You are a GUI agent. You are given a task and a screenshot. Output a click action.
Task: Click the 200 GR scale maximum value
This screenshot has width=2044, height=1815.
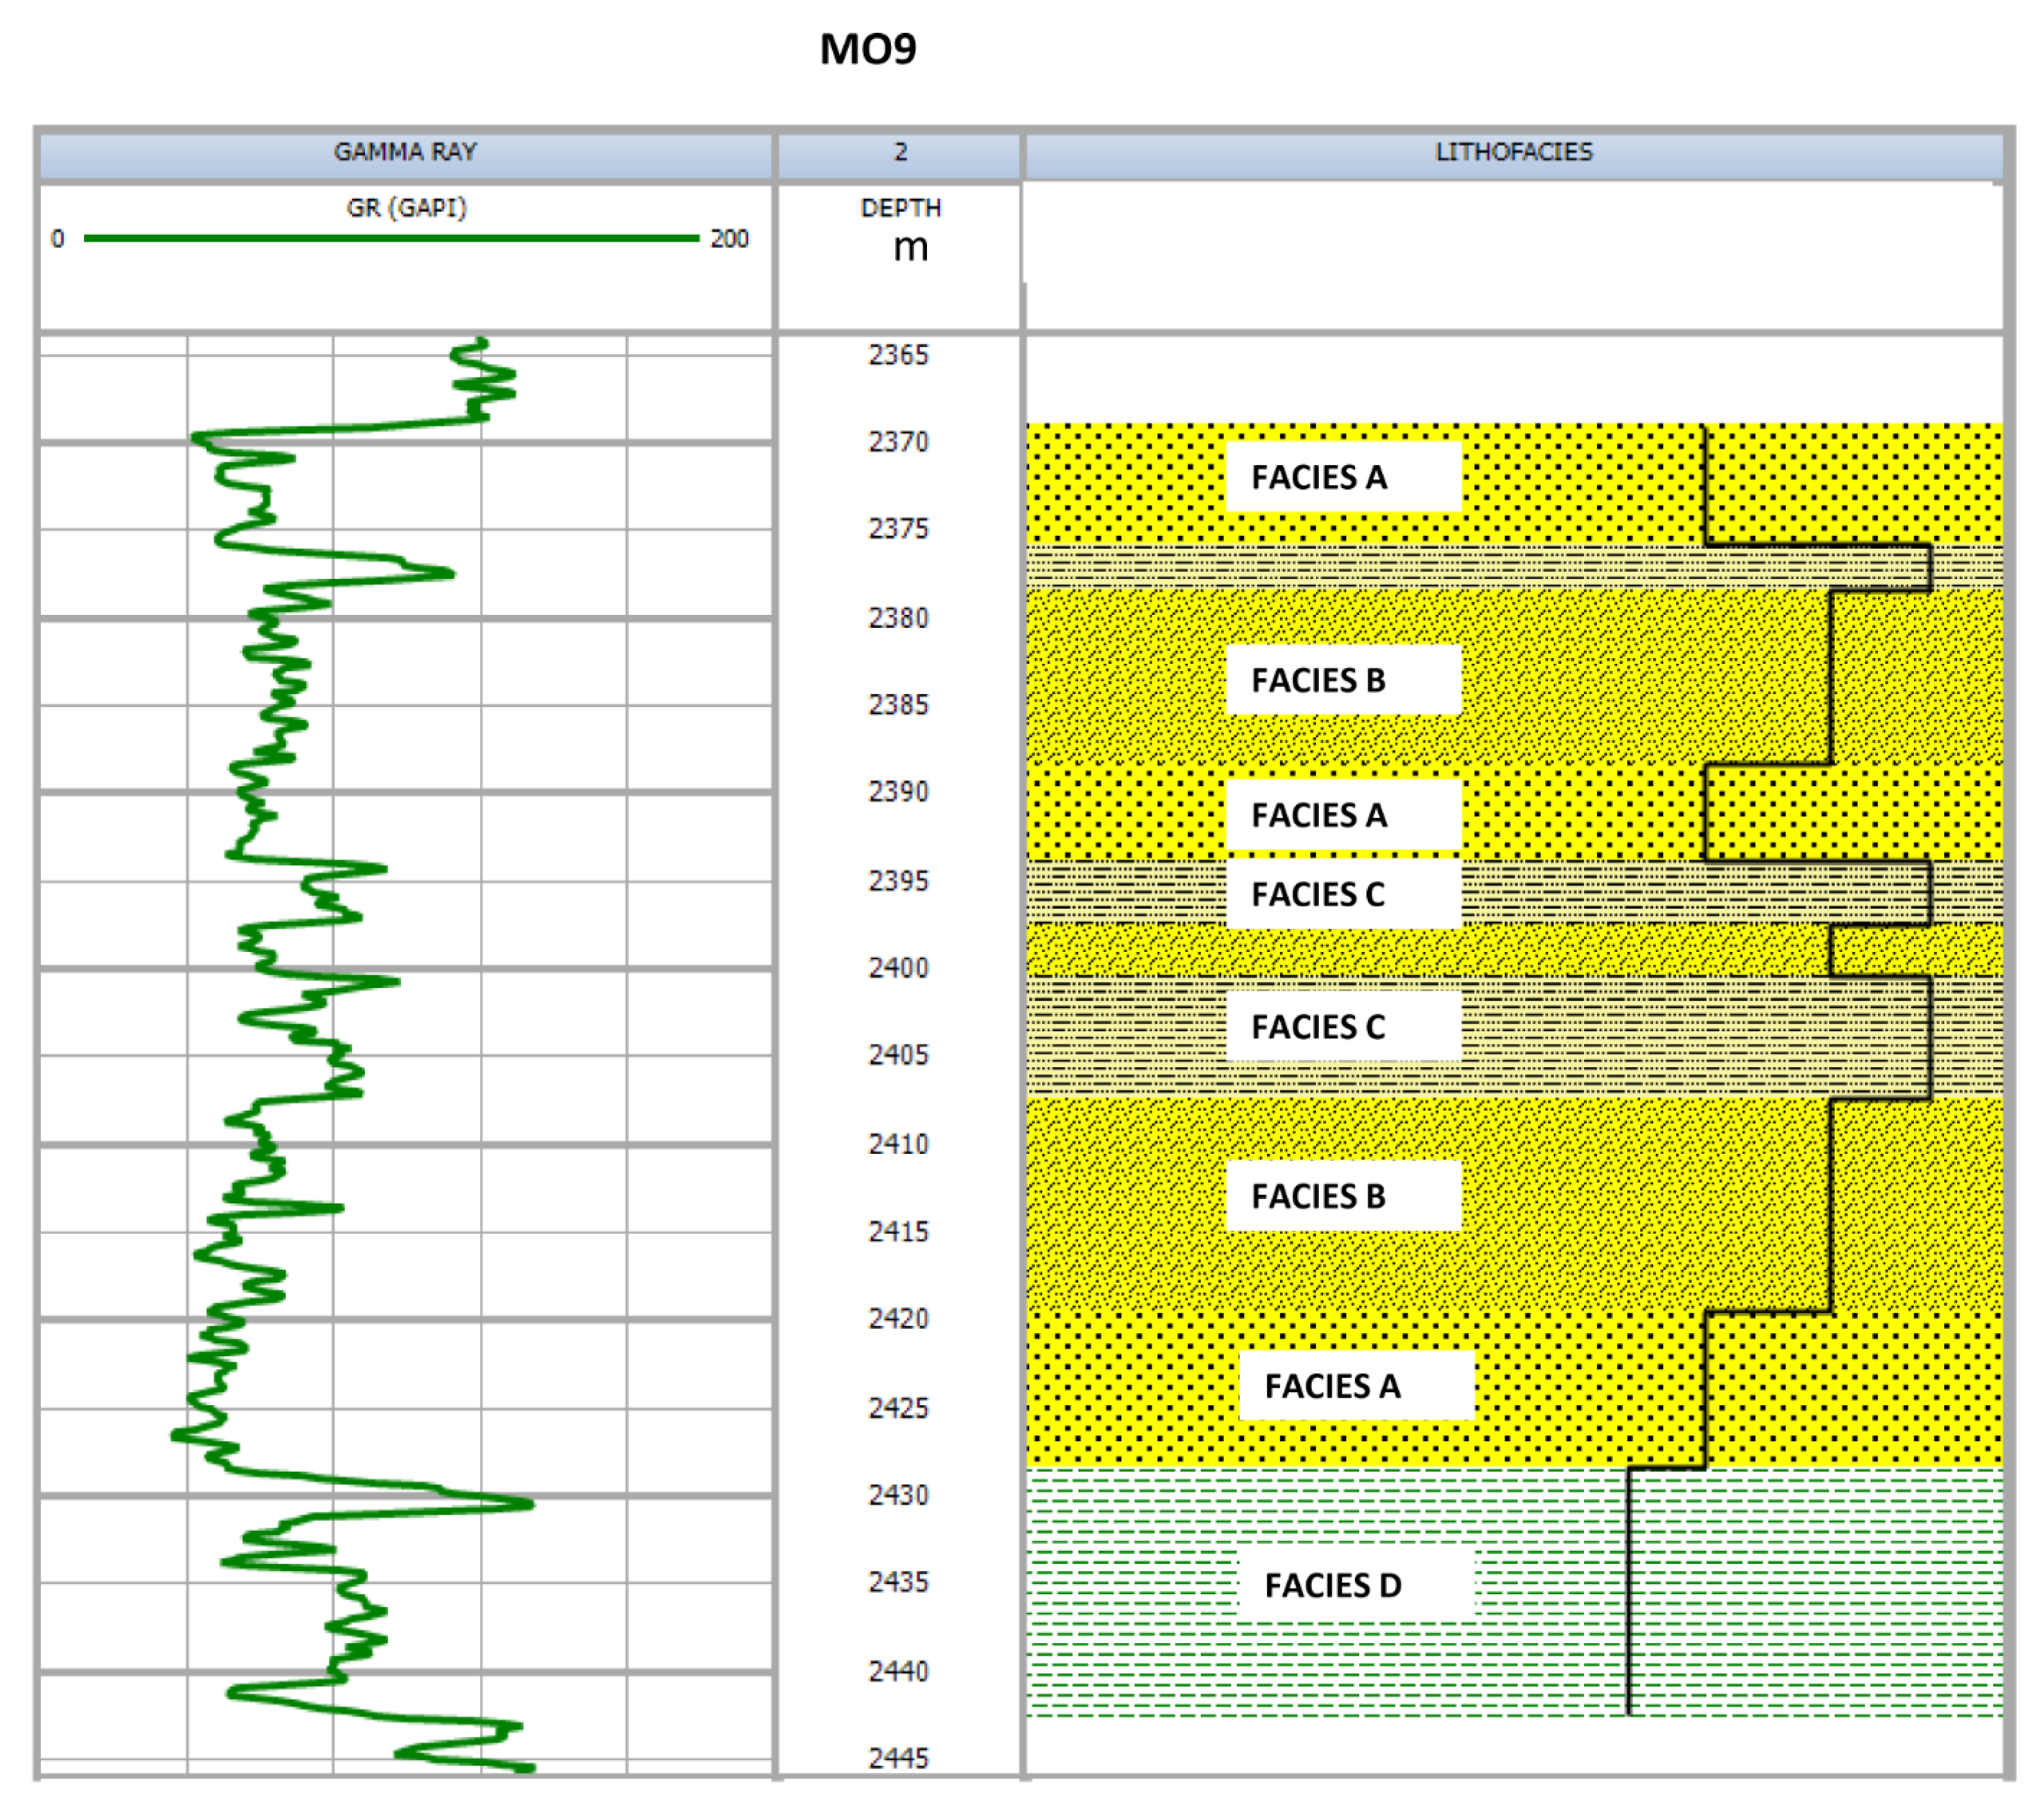[729, 239]
